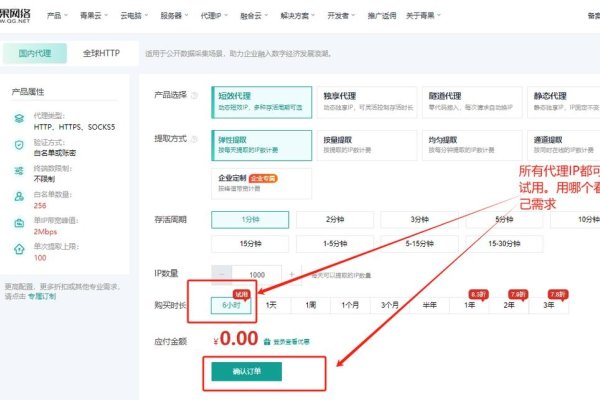Choose 3年 purchase duration

[x=549, y=305]
